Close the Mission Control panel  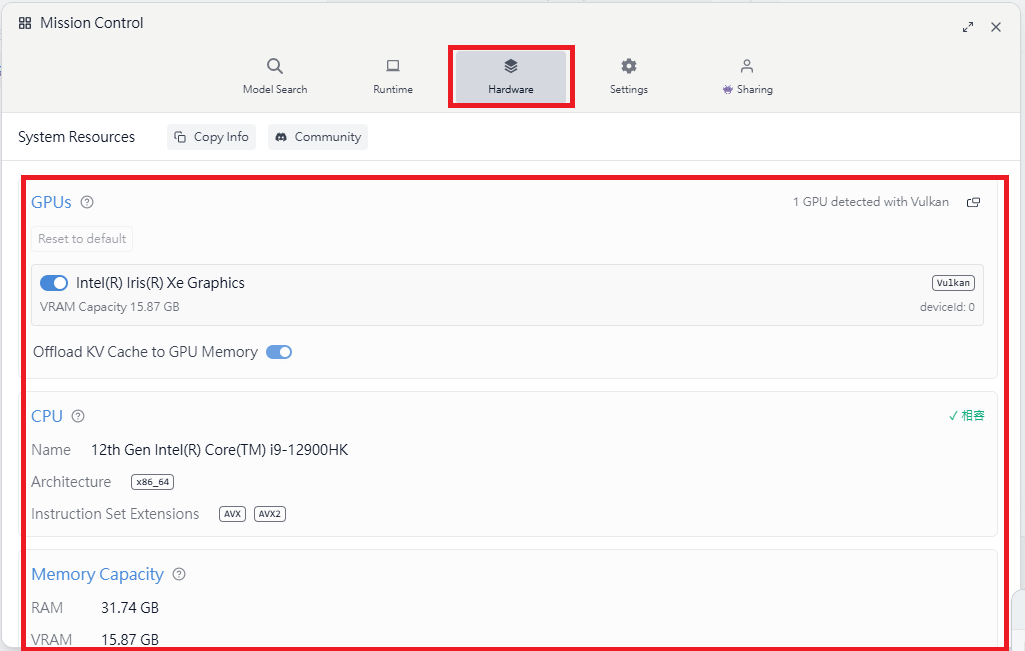(x=996, y=27)
